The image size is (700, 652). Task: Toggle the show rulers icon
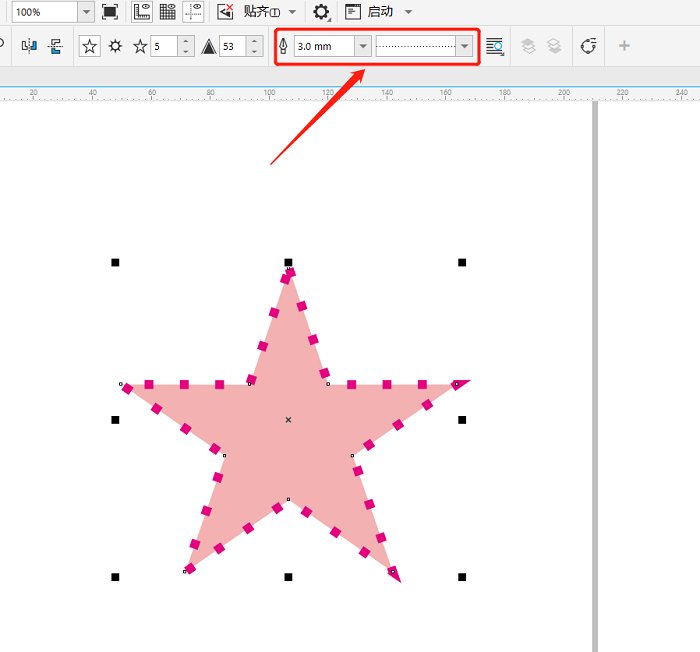point(142,12)
